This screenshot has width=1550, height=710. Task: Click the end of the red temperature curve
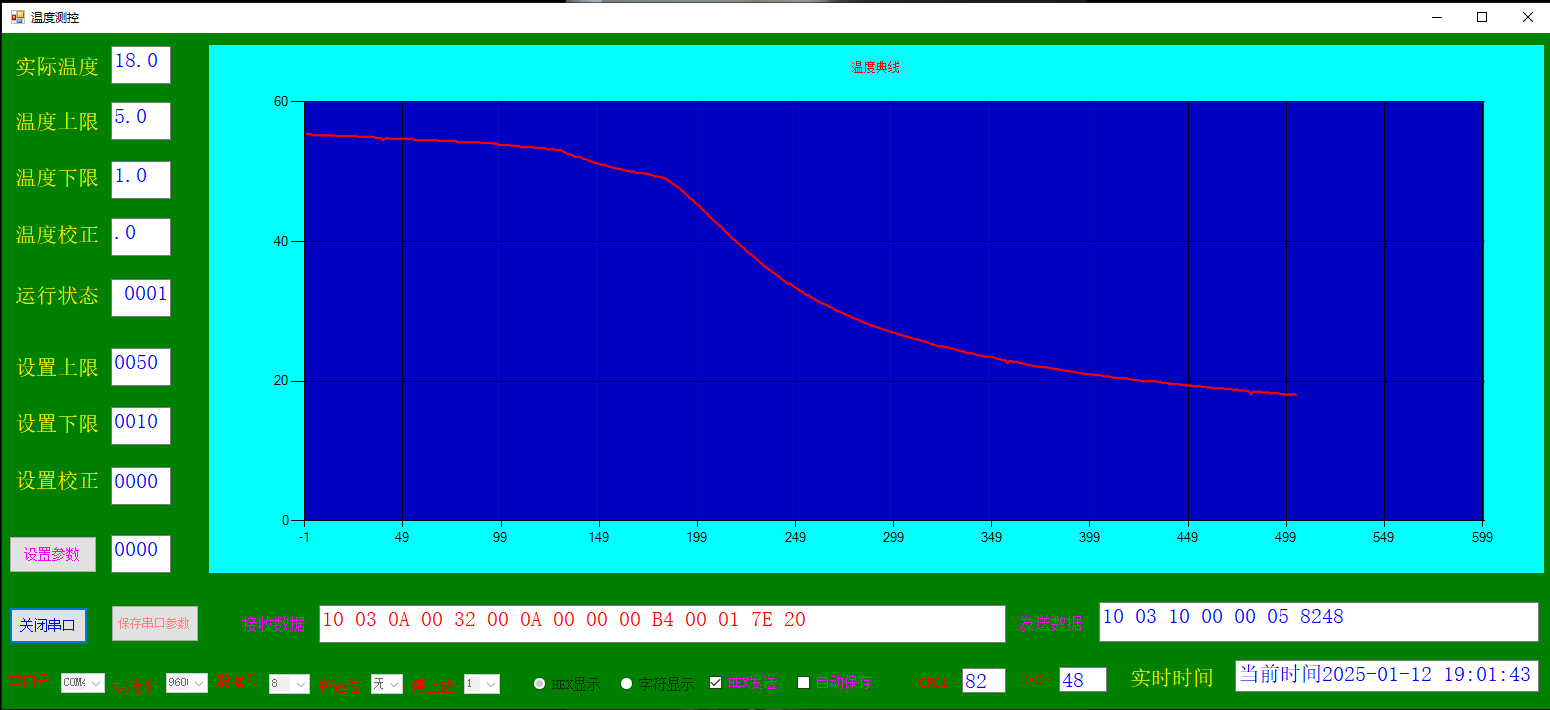point(1295,395)
